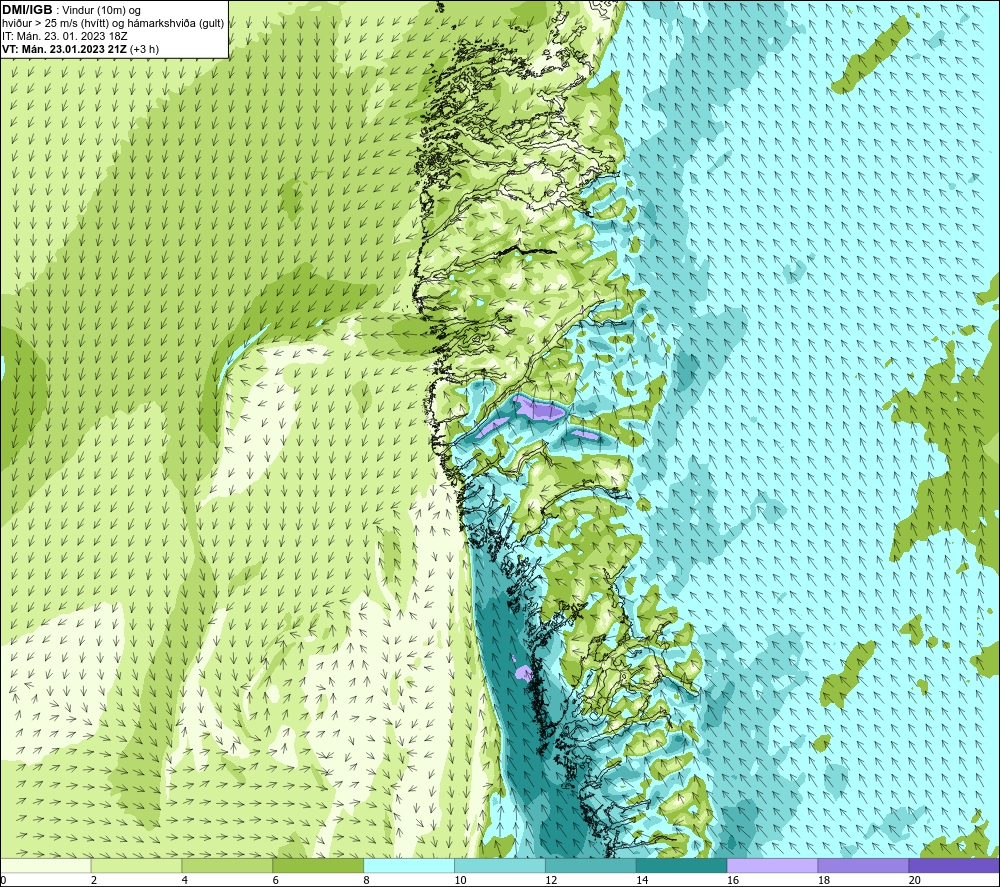Click the 14–16 m/s dark teal legend swatch
The width and height of the screenshot is (1000, 887).
pos(681,865)
